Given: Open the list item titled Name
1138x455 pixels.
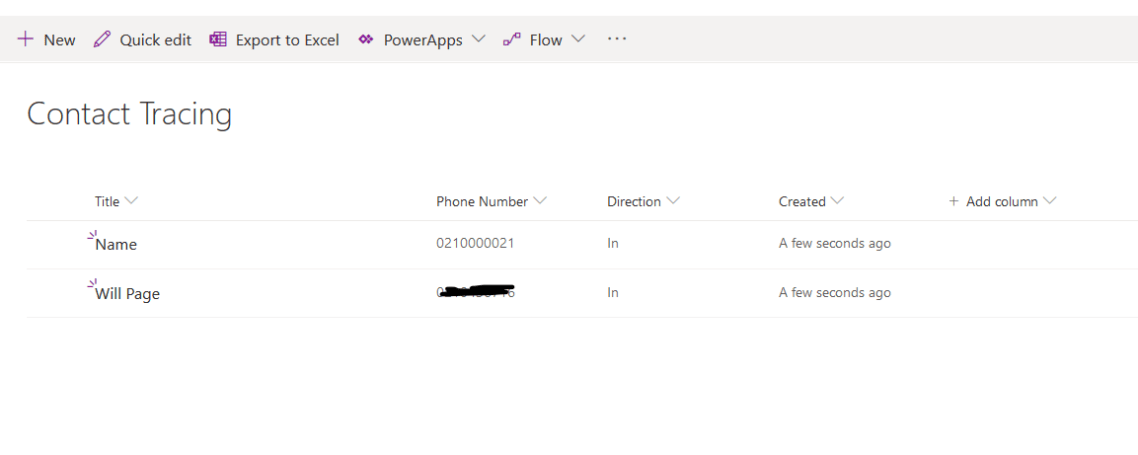Looking at the screenshot, I should tap(116, 245).
